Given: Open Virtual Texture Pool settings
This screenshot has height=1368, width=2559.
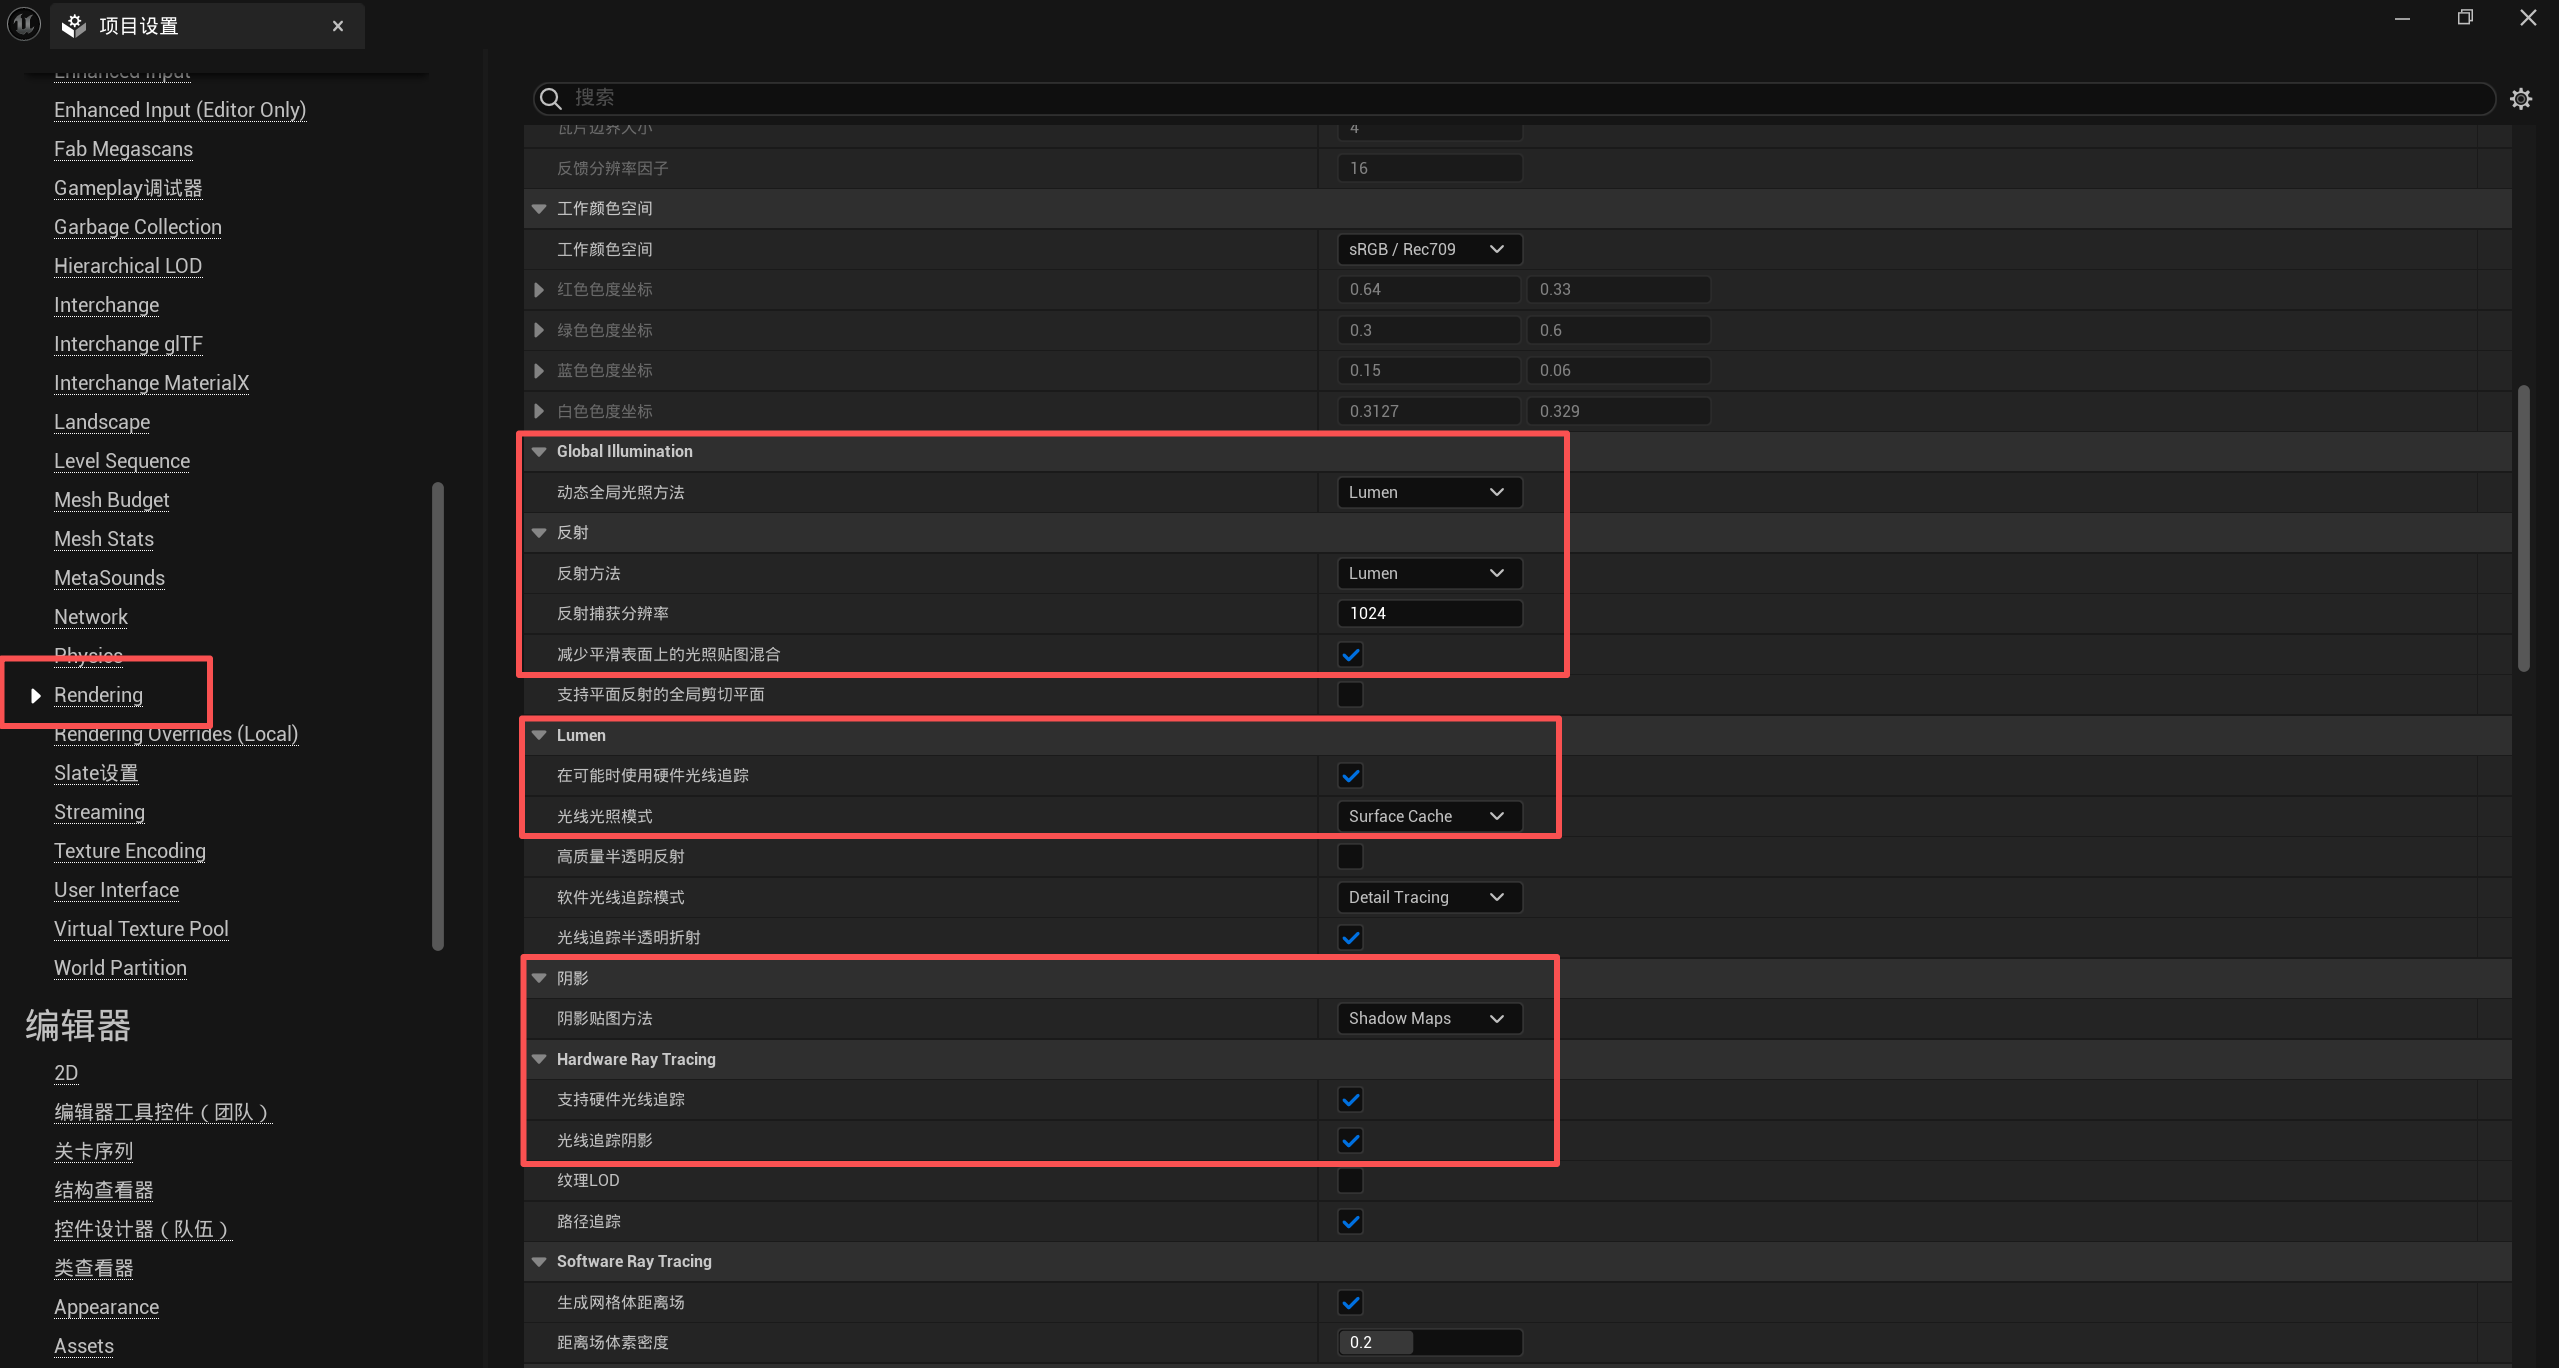Looking at the screenshot, I should 141,929.
